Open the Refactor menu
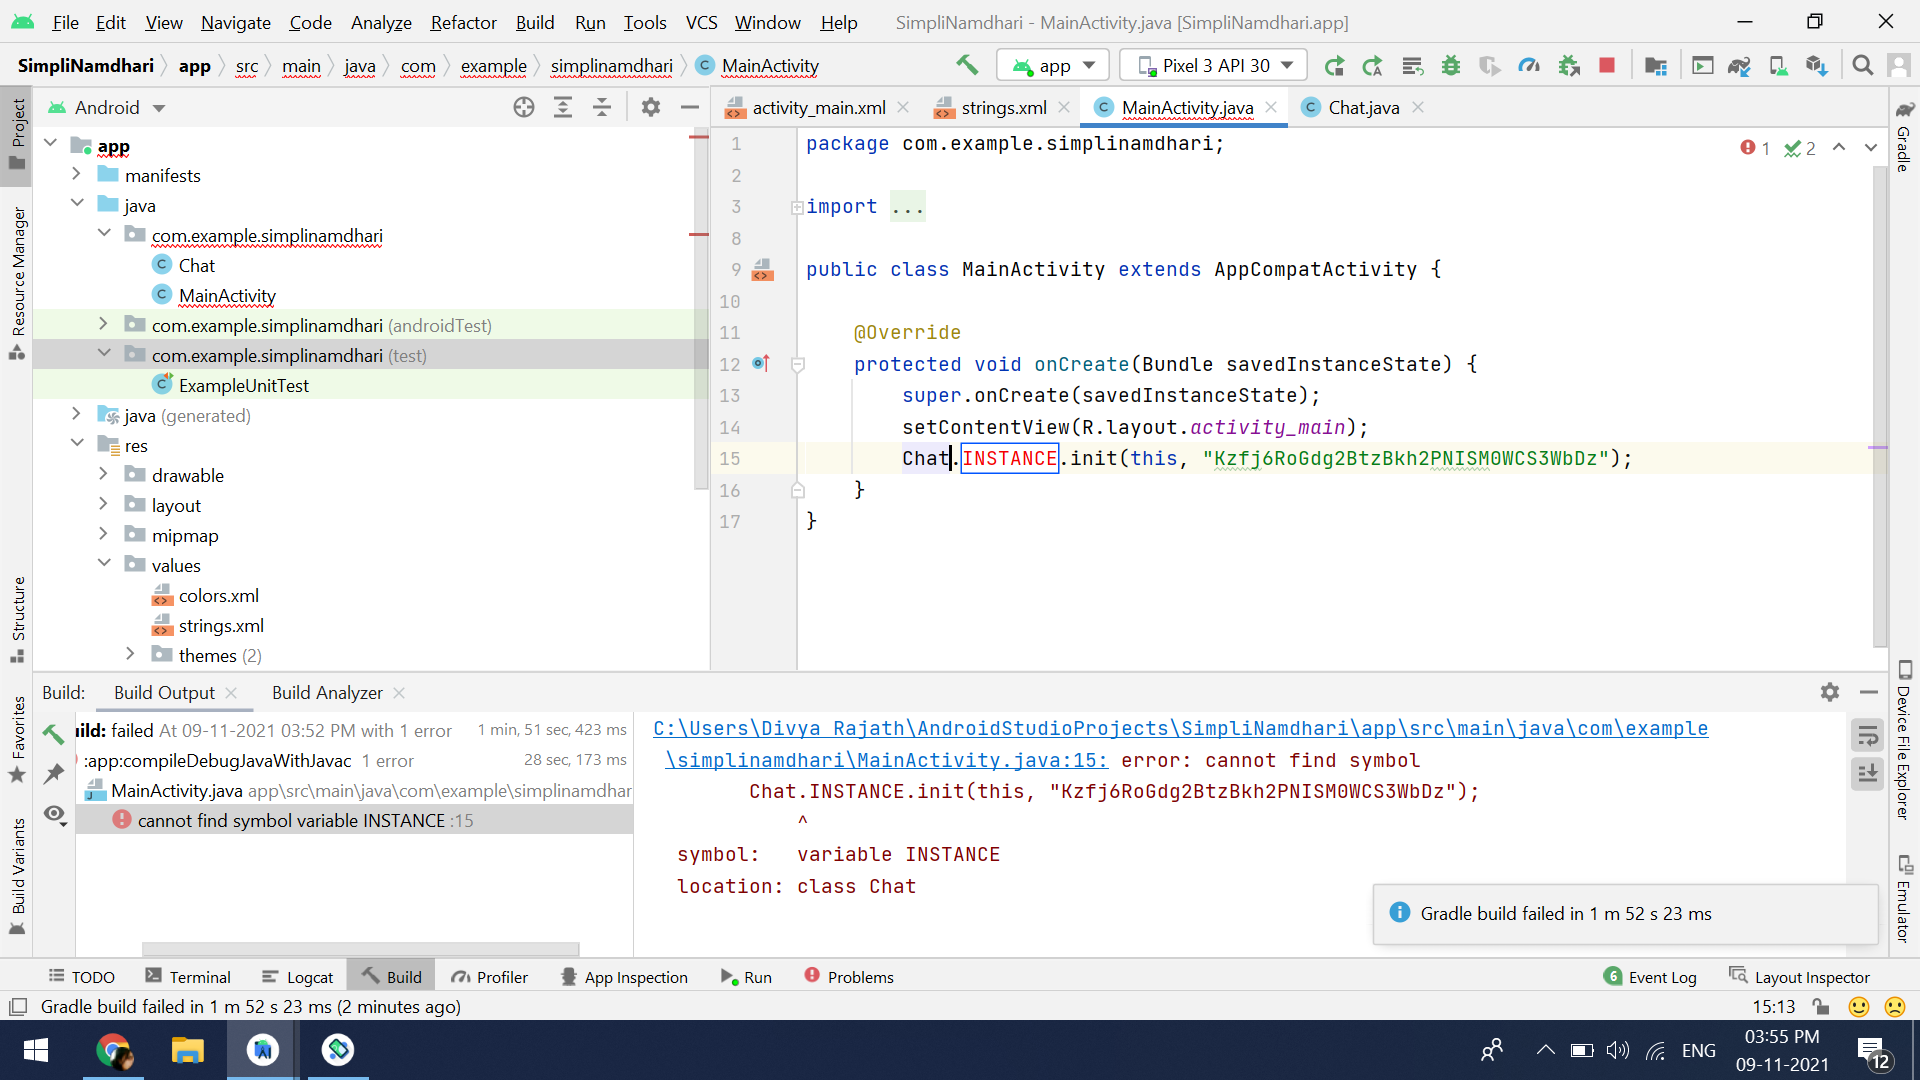1920x1080 pixels. 463,22
